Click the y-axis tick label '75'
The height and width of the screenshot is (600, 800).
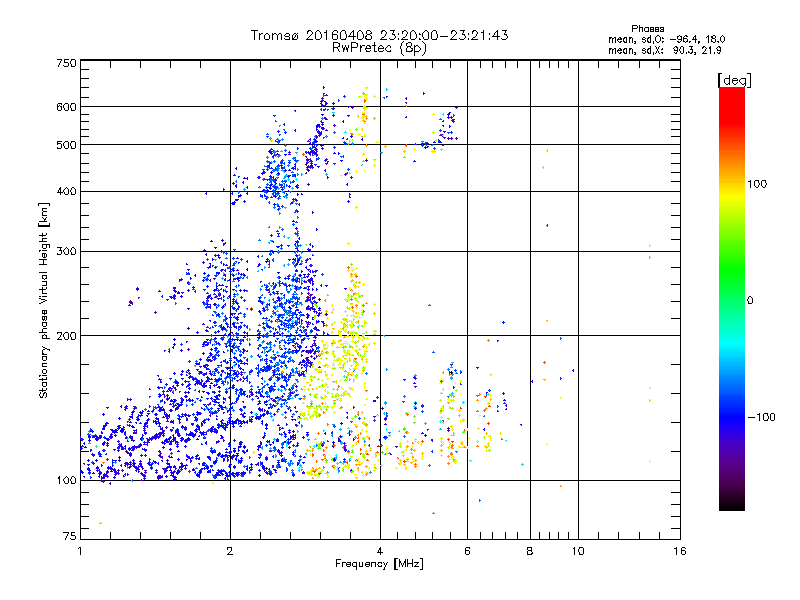70,536
